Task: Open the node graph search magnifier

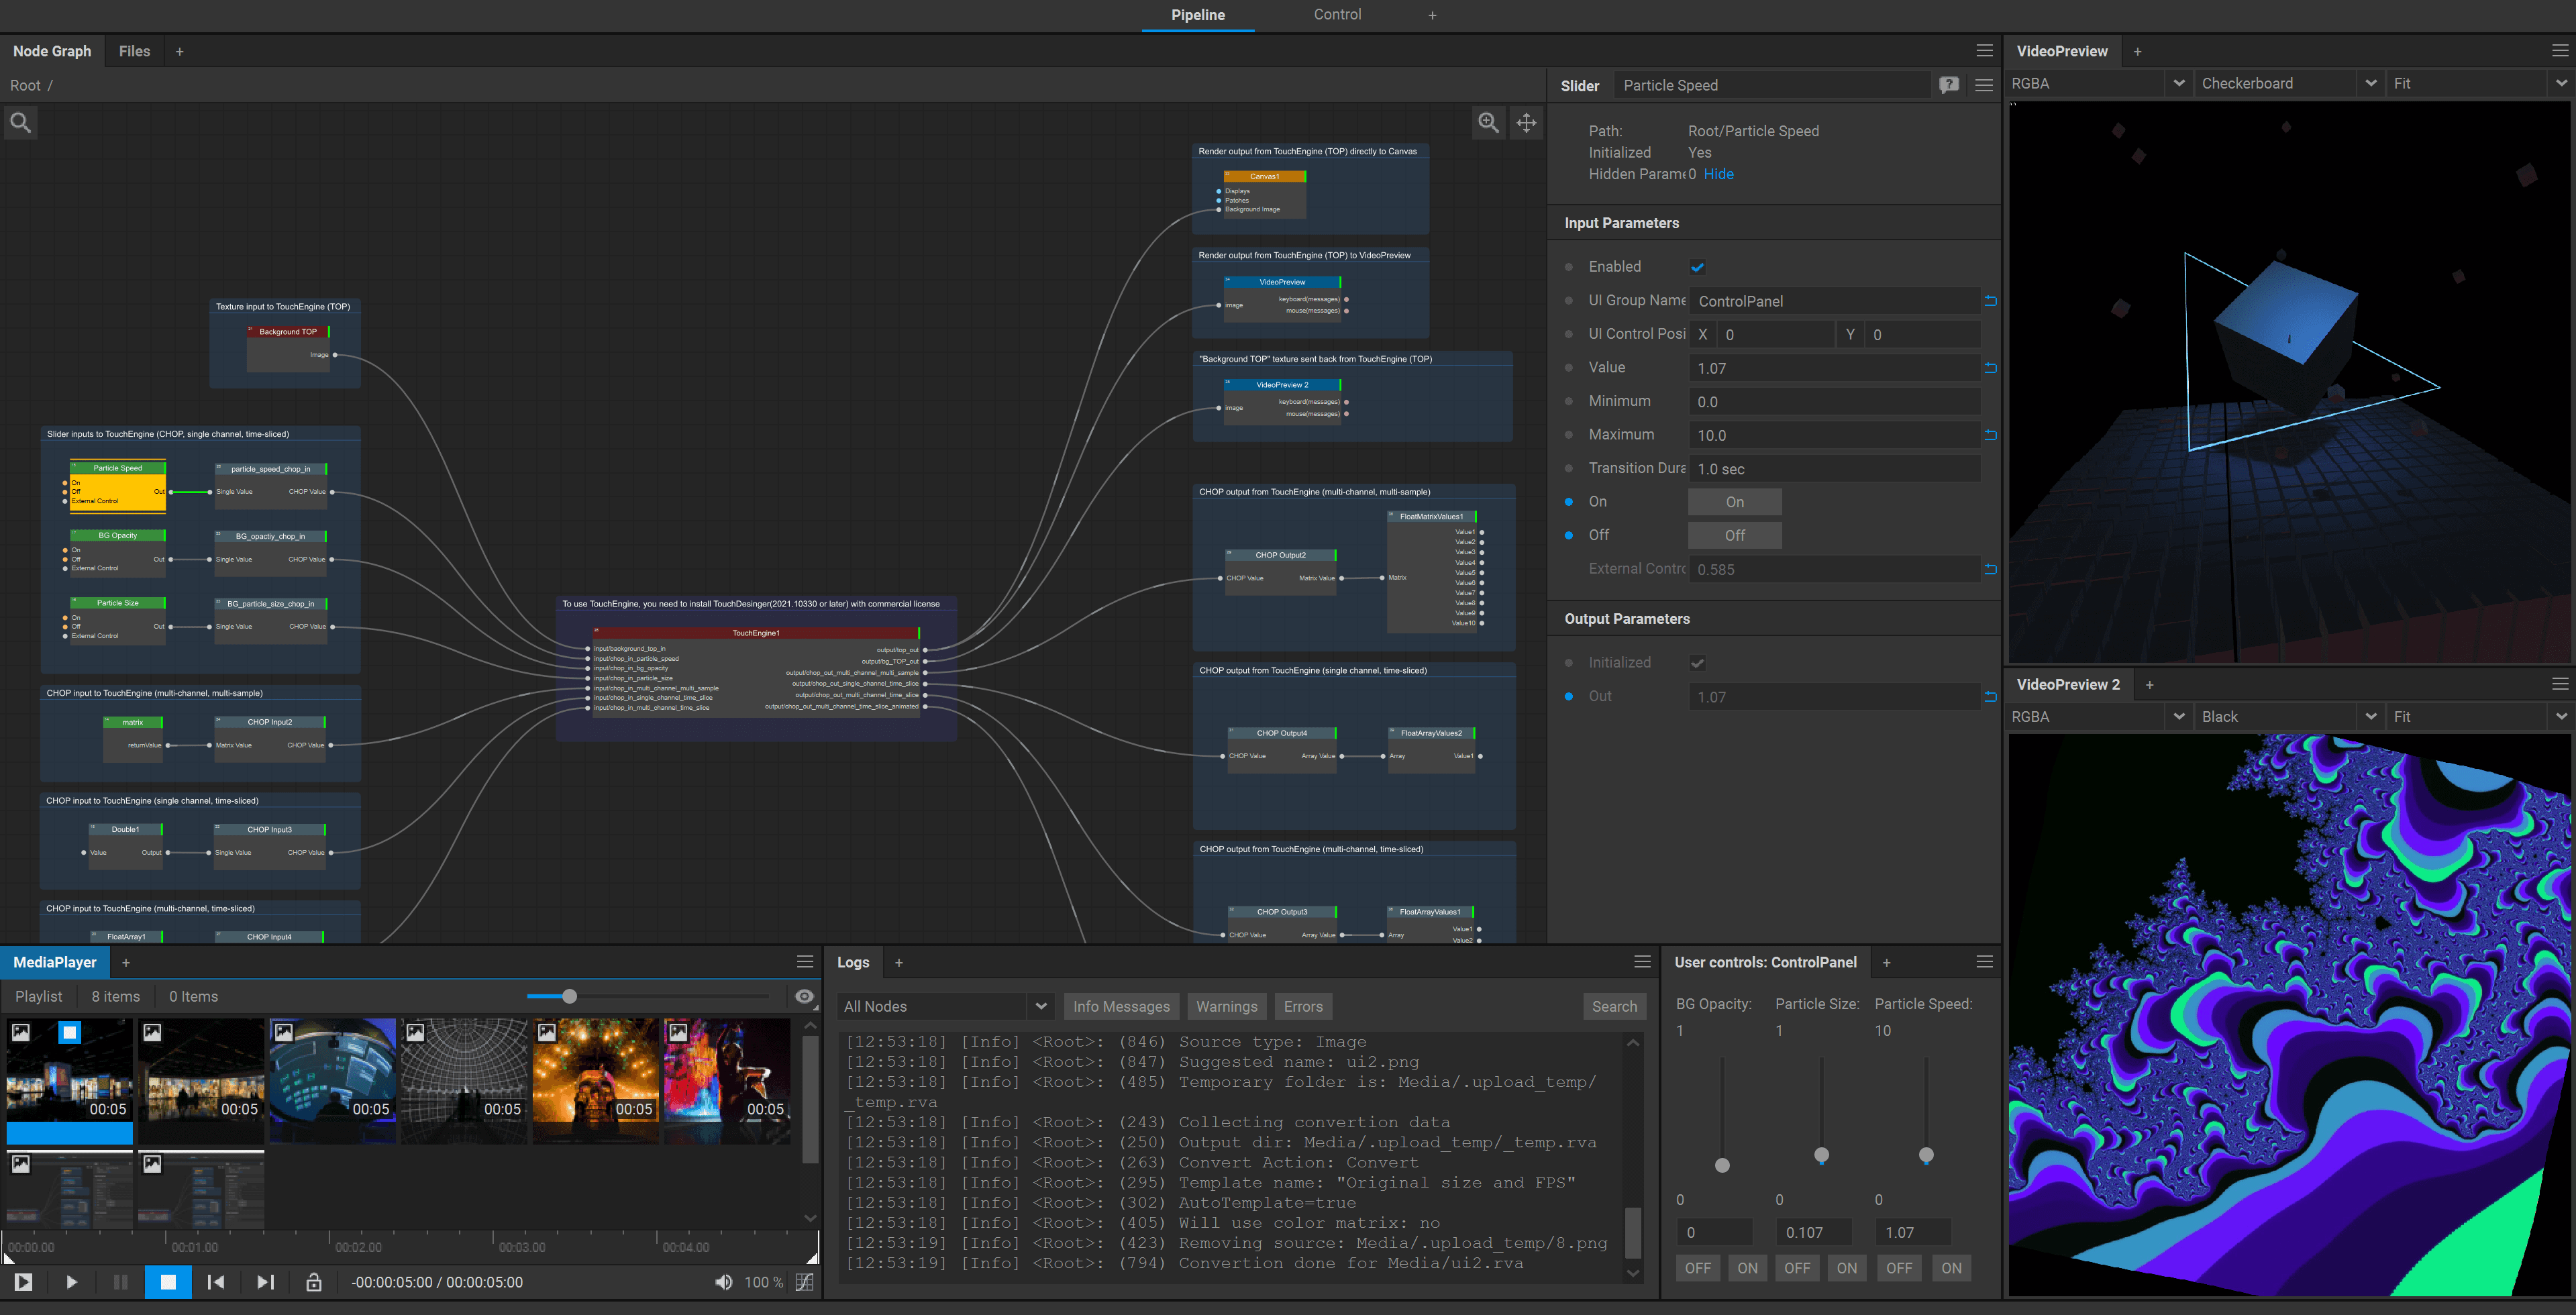Action: 20,123
